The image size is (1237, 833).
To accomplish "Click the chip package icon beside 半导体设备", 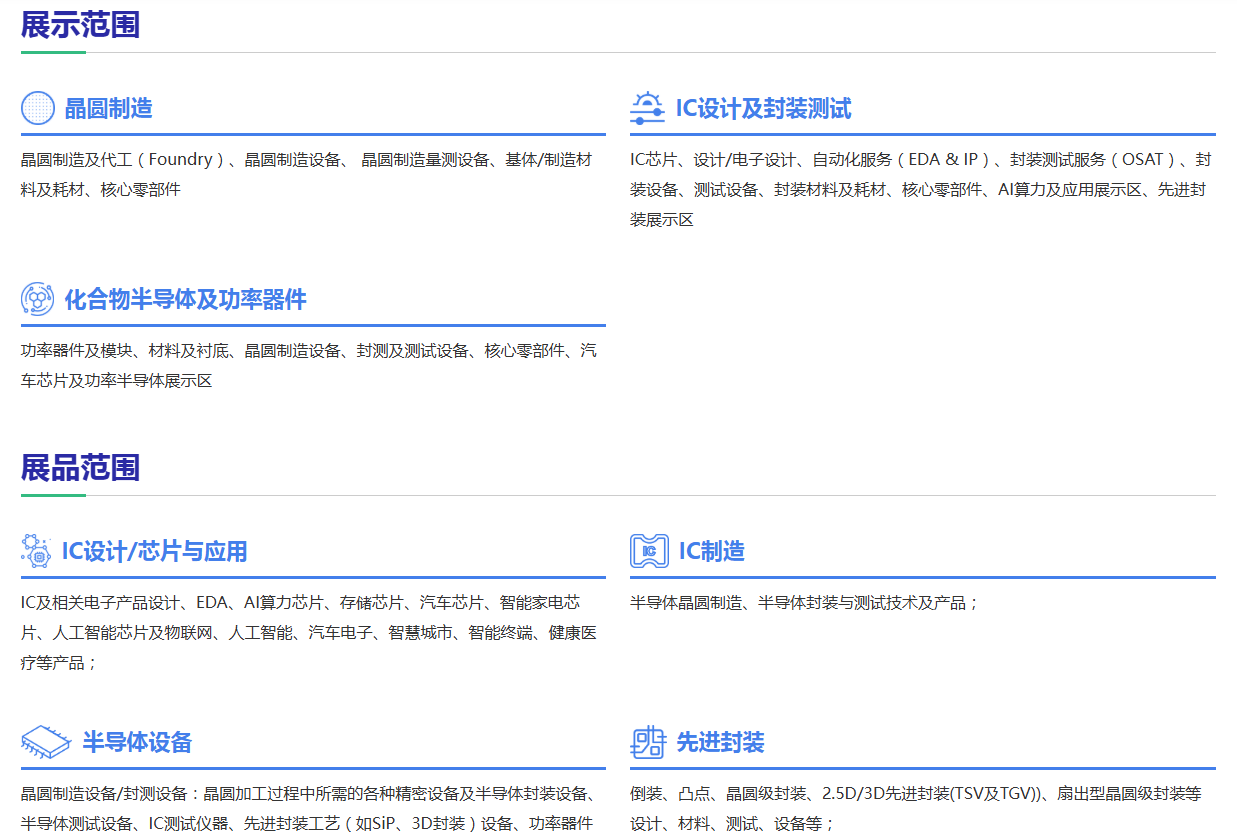I will click(46, 742).
